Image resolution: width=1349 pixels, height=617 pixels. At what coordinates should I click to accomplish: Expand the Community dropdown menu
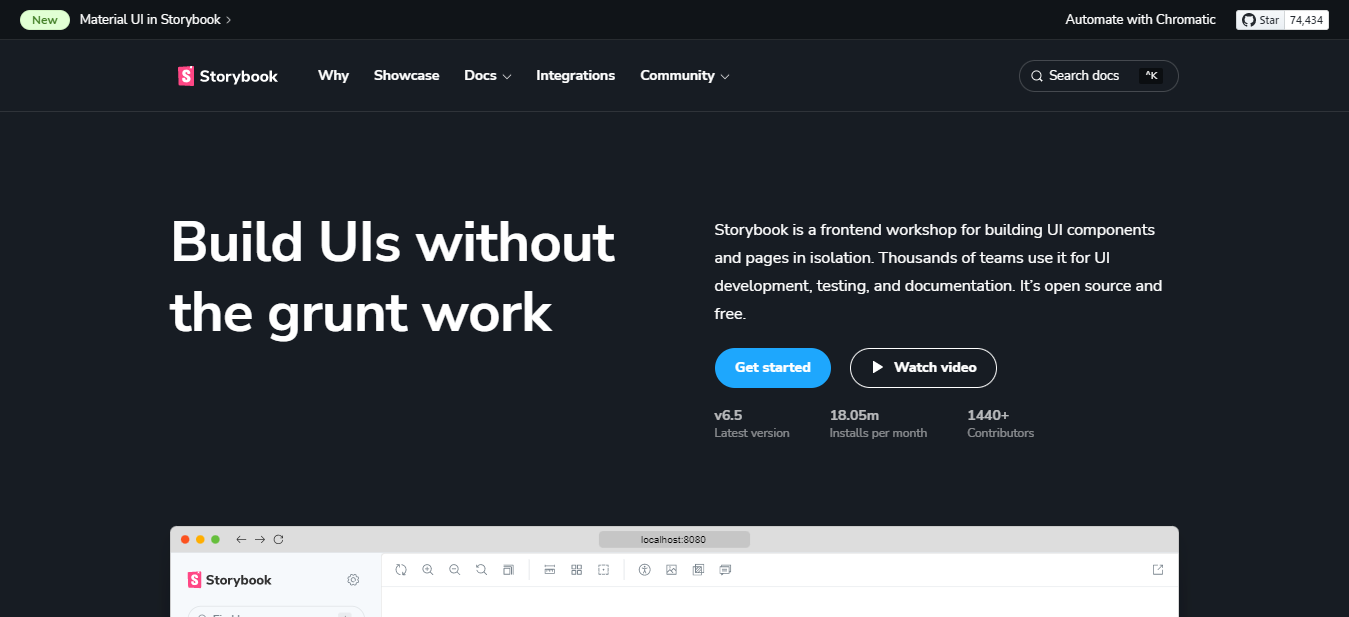[684, 76]
